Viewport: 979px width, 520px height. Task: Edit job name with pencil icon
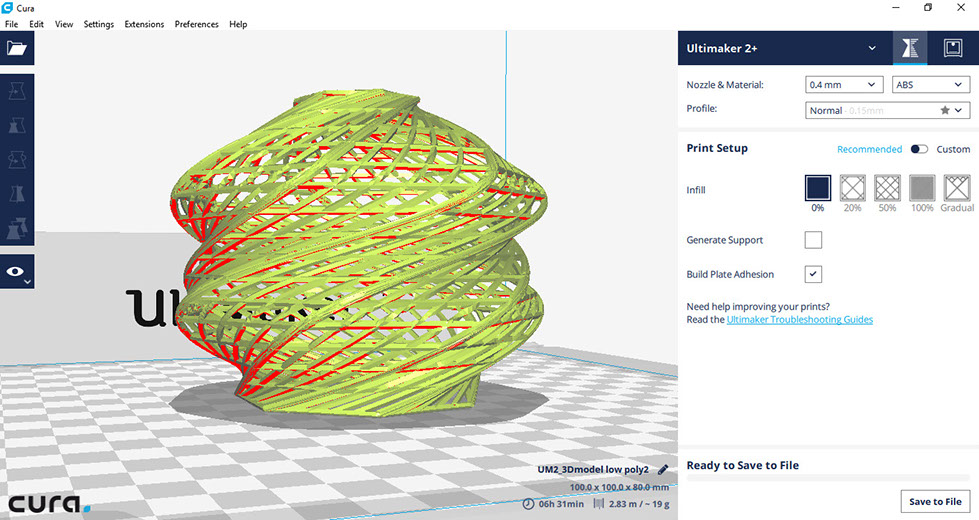point(663,469)
